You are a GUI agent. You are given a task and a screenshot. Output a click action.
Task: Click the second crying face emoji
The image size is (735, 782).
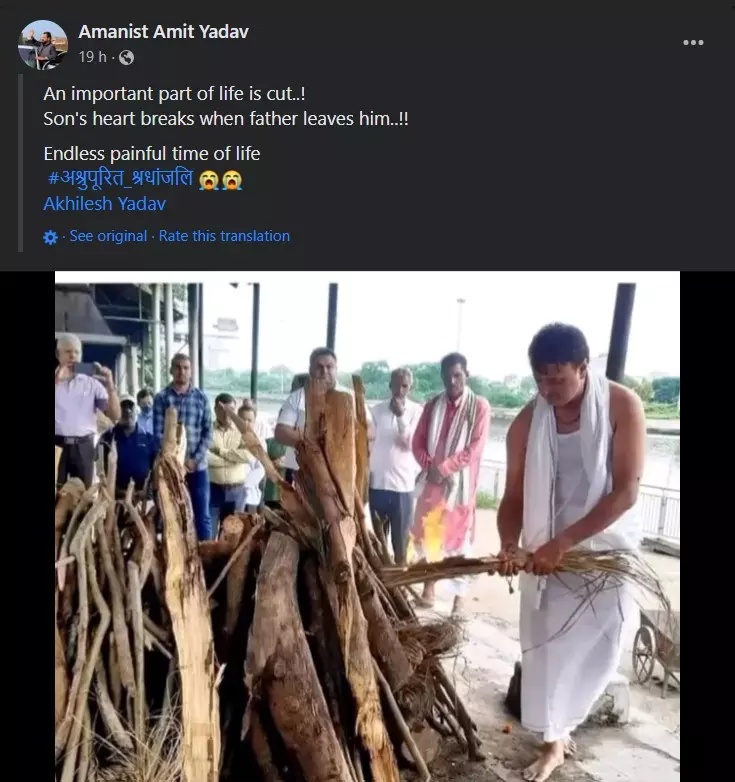pyautogui.click(x=232, y=180)
